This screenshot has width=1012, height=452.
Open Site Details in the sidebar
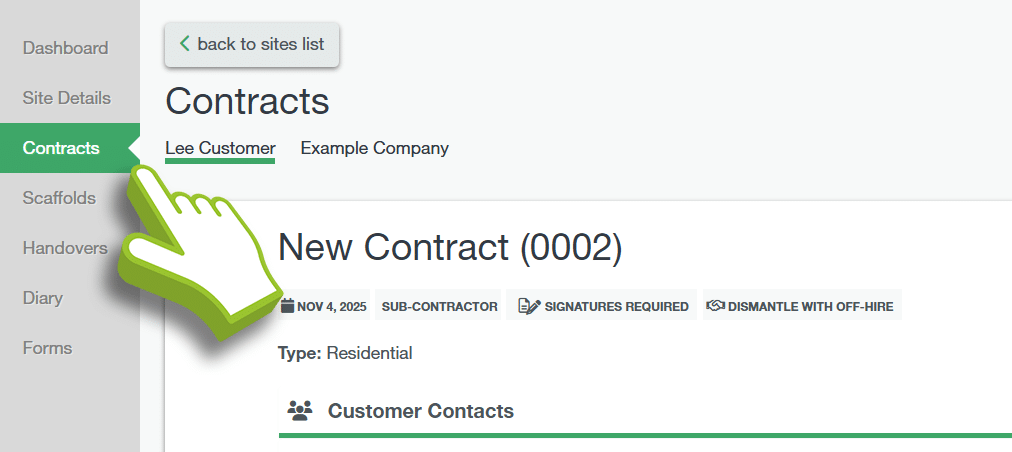pos(66,98)
